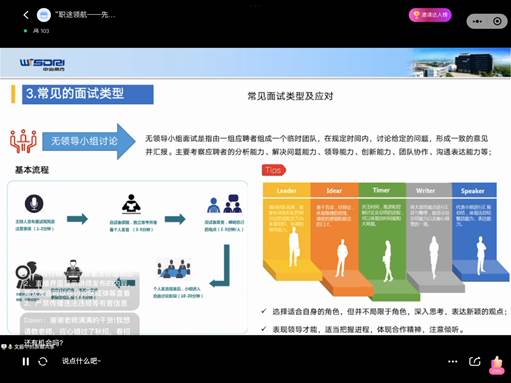Tap the pink thumbs-up like button
The height and width of the screenshot is (383, 511).
click(x=497, y=365)
